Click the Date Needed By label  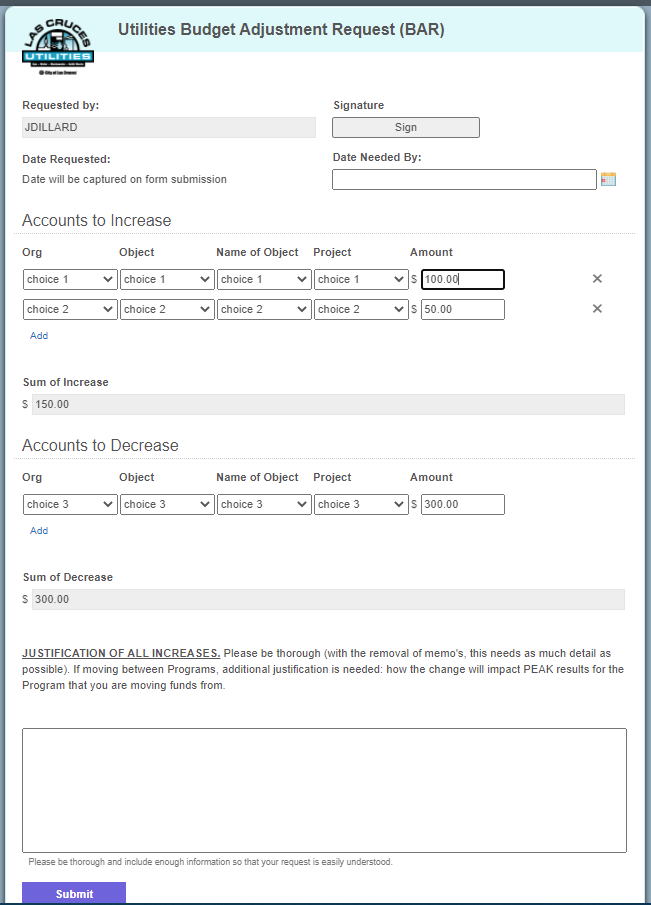[377, 157]
